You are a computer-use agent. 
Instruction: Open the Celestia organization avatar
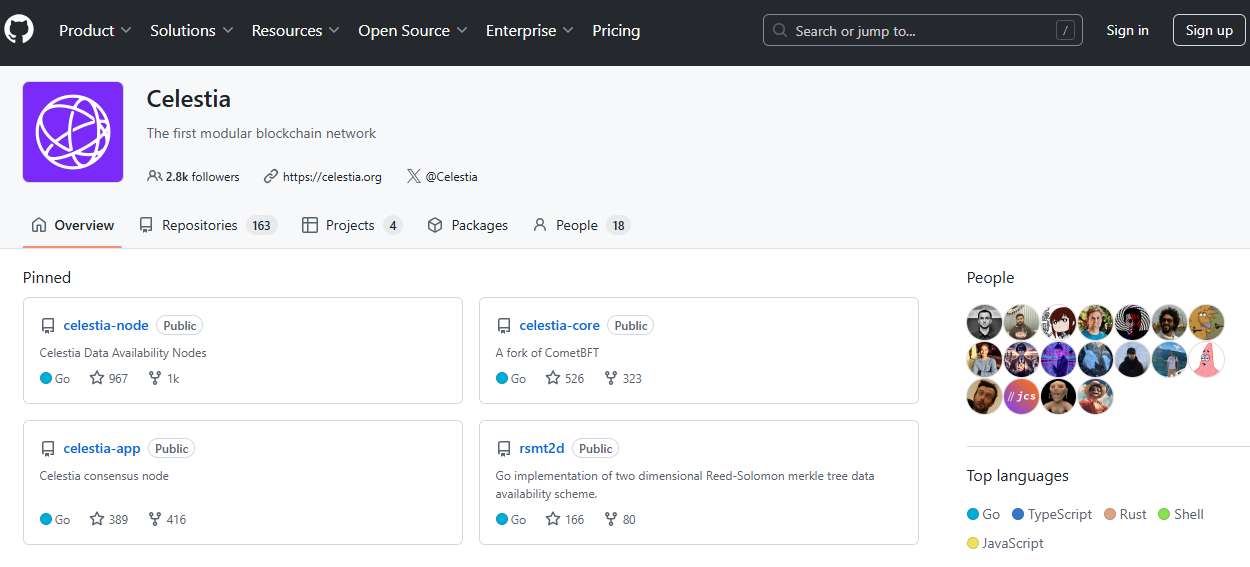pos(73,132)
